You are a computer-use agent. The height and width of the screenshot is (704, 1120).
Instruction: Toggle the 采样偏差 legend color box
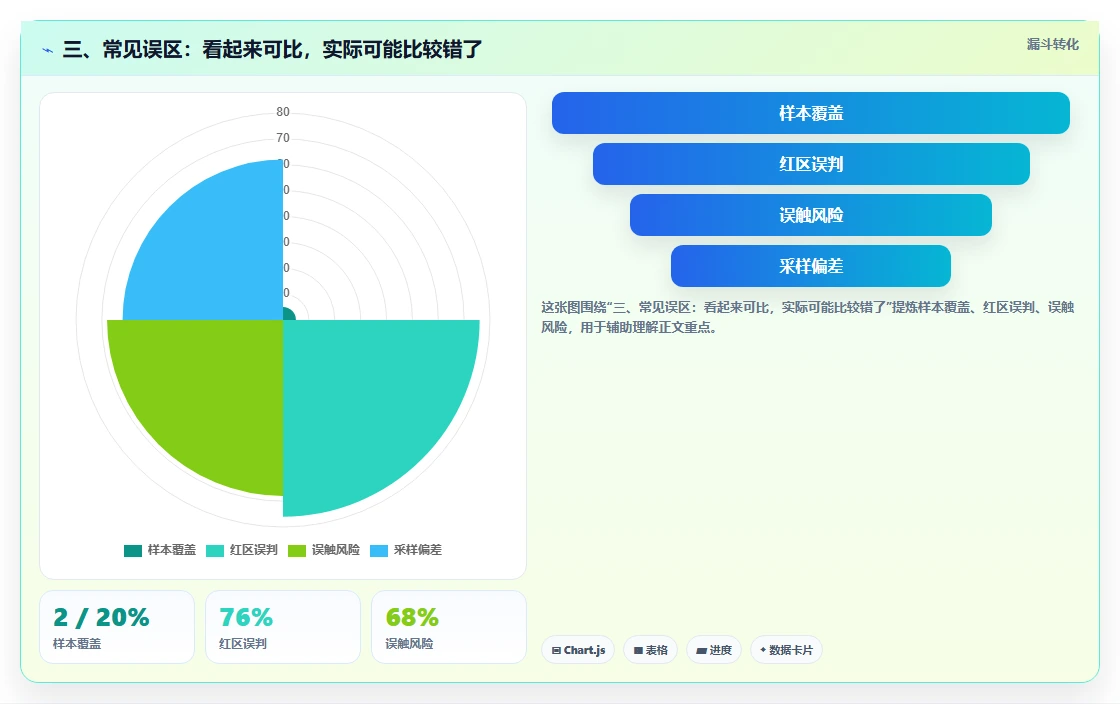tap(379, 550)
